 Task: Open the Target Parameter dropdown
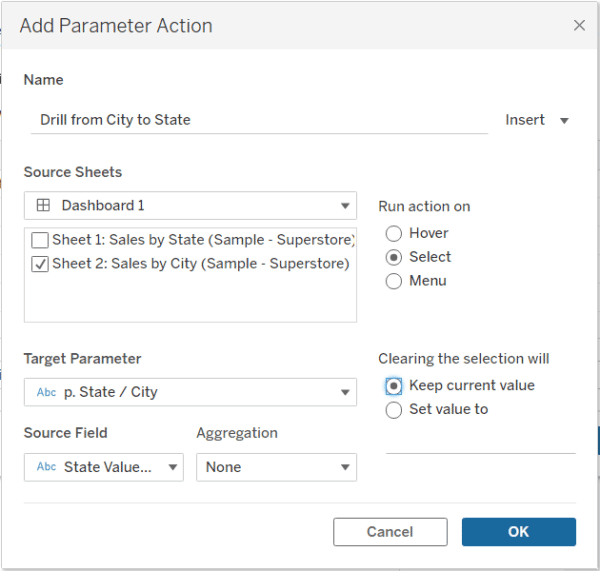pos(345,392)
